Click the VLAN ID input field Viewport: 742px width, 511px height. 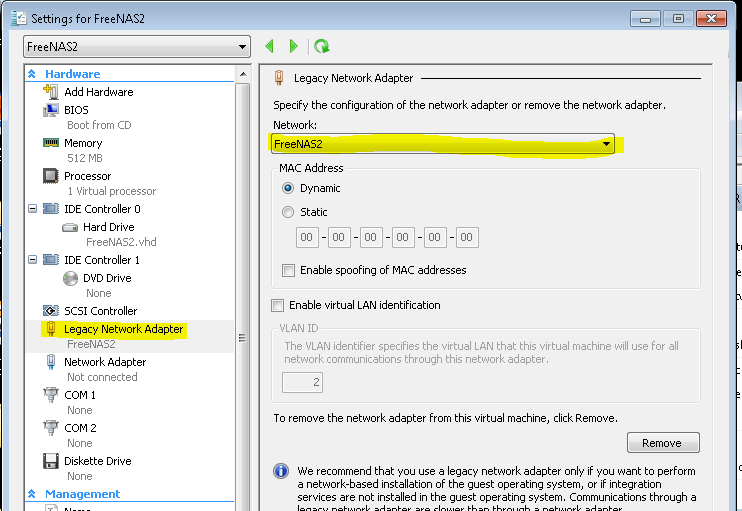(x=302, y=382)
